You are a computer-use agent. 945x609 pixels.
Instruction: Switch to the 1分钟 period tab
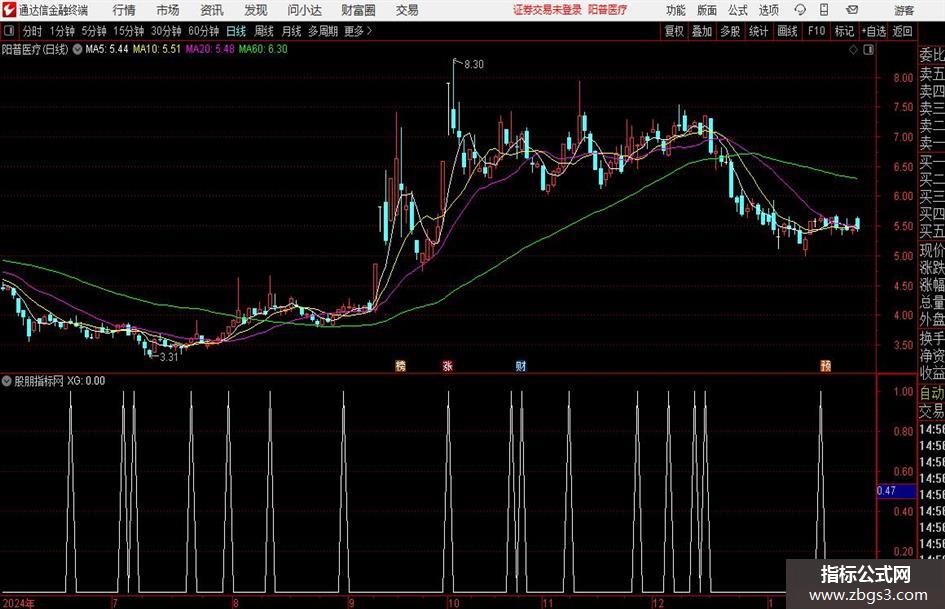tap(61, 31)
